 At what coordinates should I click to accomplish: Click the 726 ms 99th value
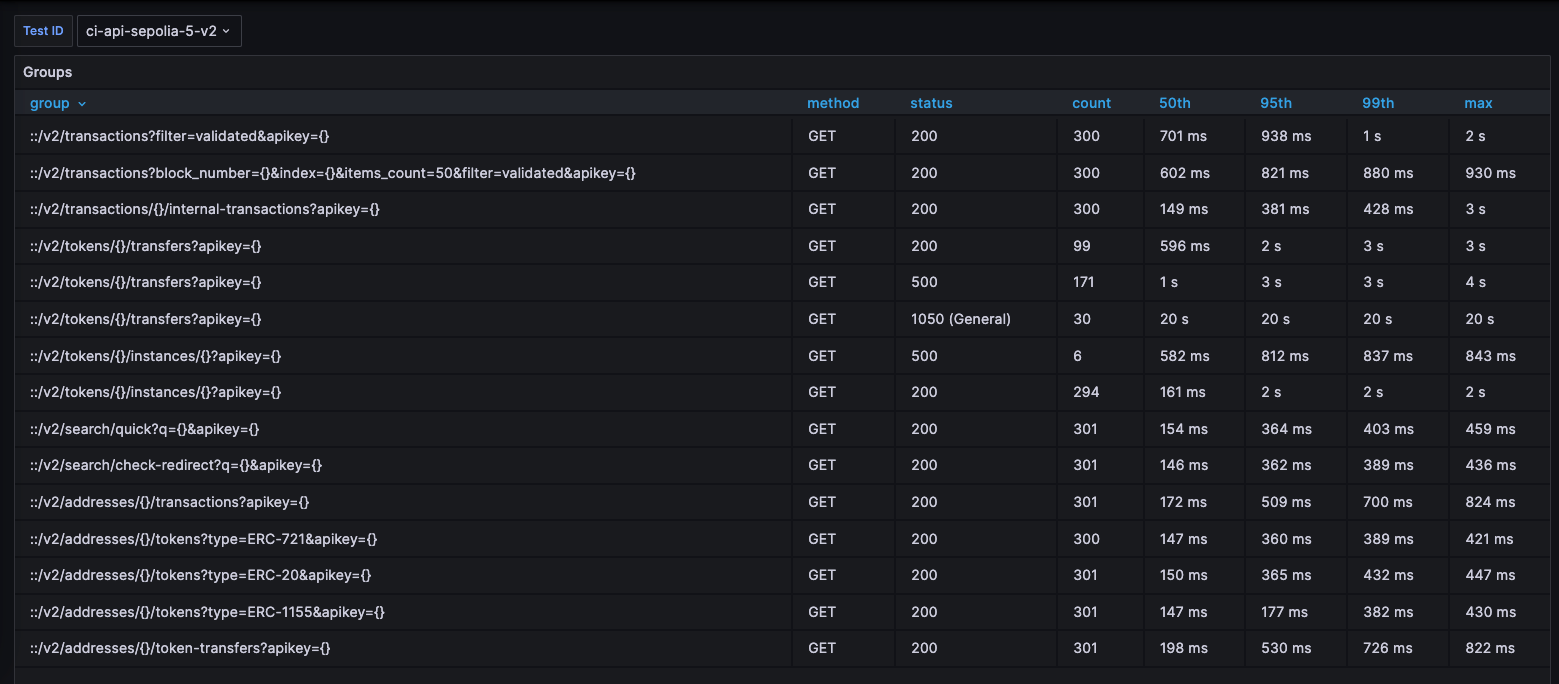point(1388,648)
